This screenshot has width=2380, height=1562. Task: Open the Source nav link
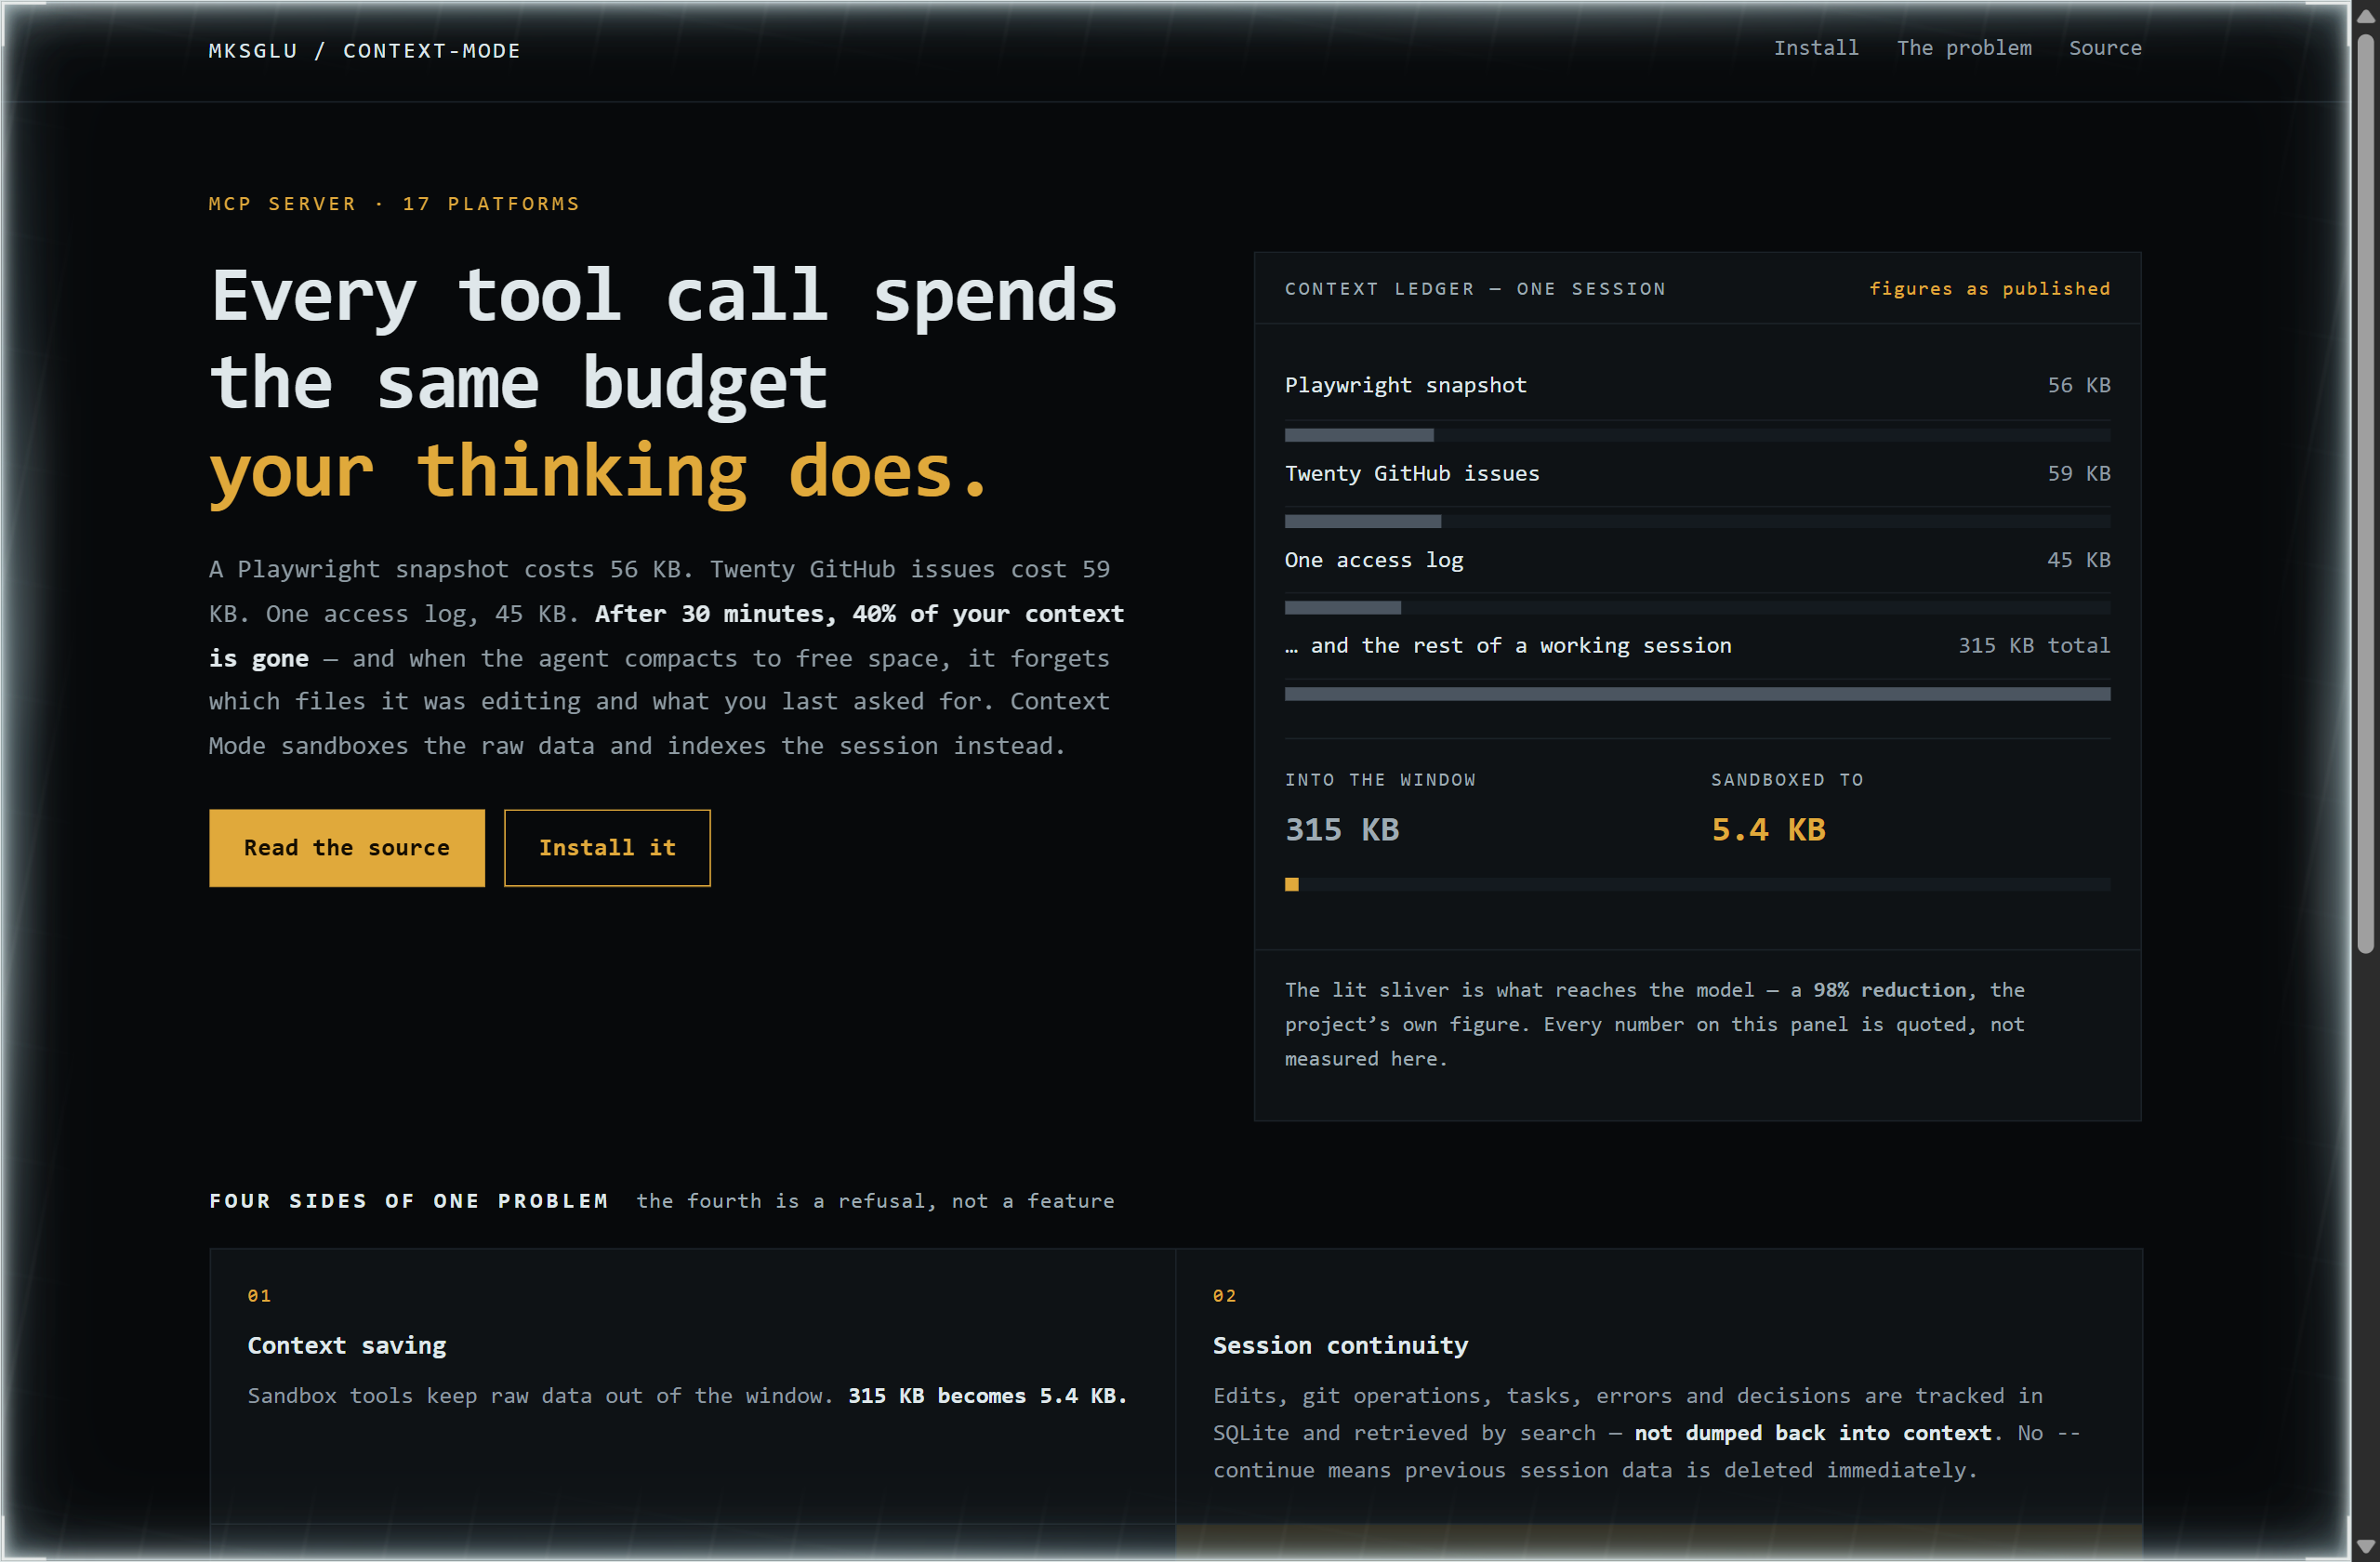(2104, 48)
